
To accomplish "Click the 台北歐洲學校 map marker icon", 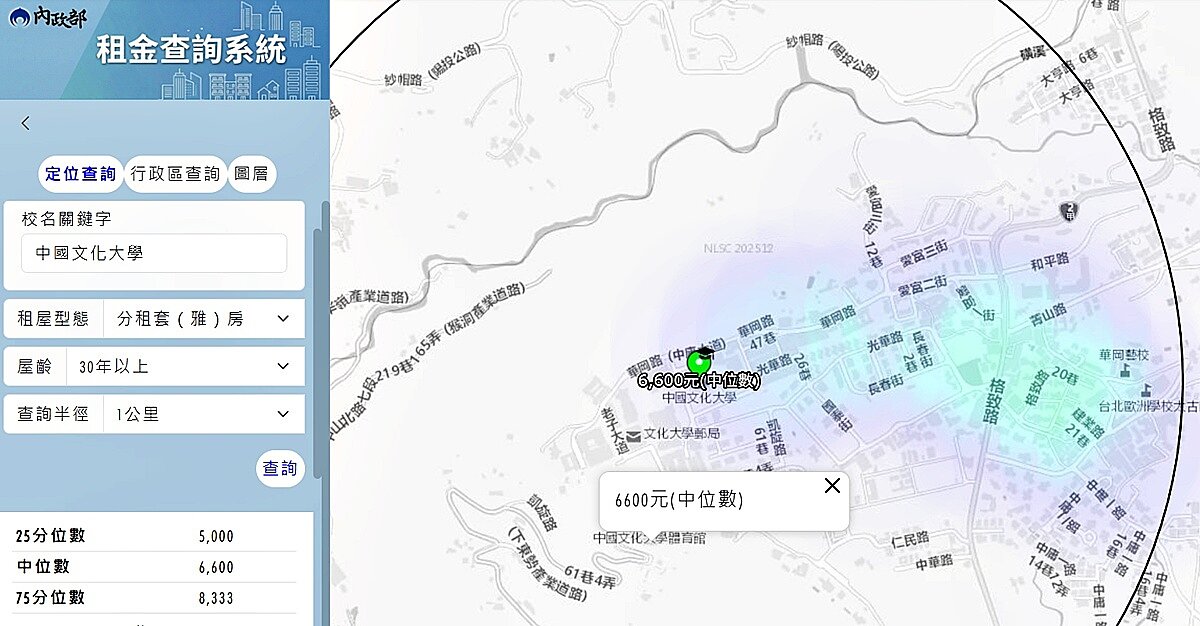I will tap(1147, 390).
